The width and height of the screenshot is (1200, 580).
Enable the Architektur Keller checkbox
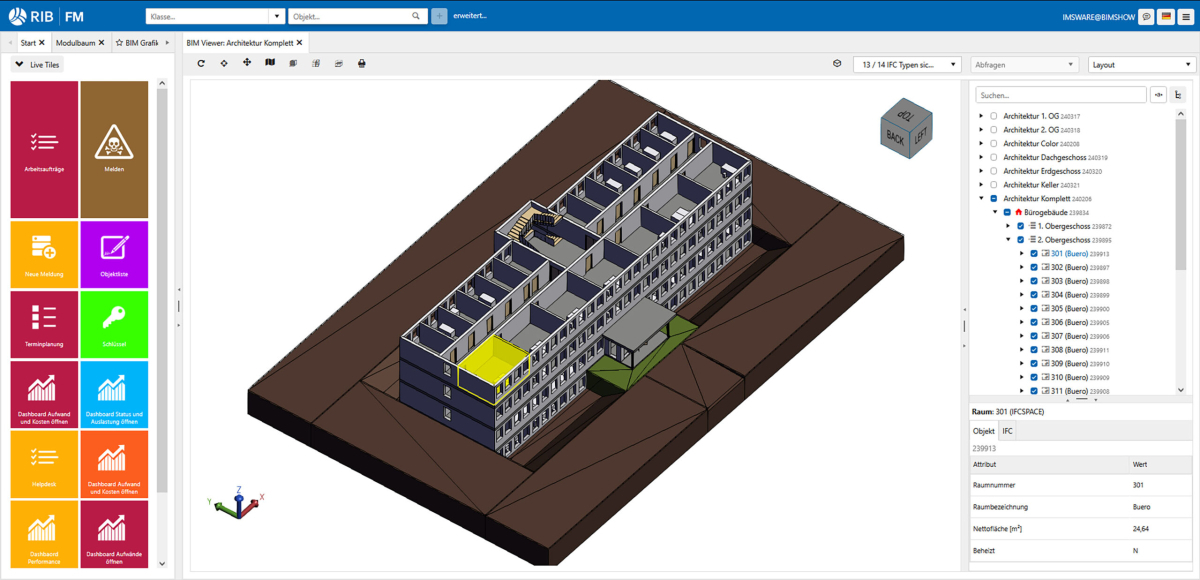[x=993, y=185]
